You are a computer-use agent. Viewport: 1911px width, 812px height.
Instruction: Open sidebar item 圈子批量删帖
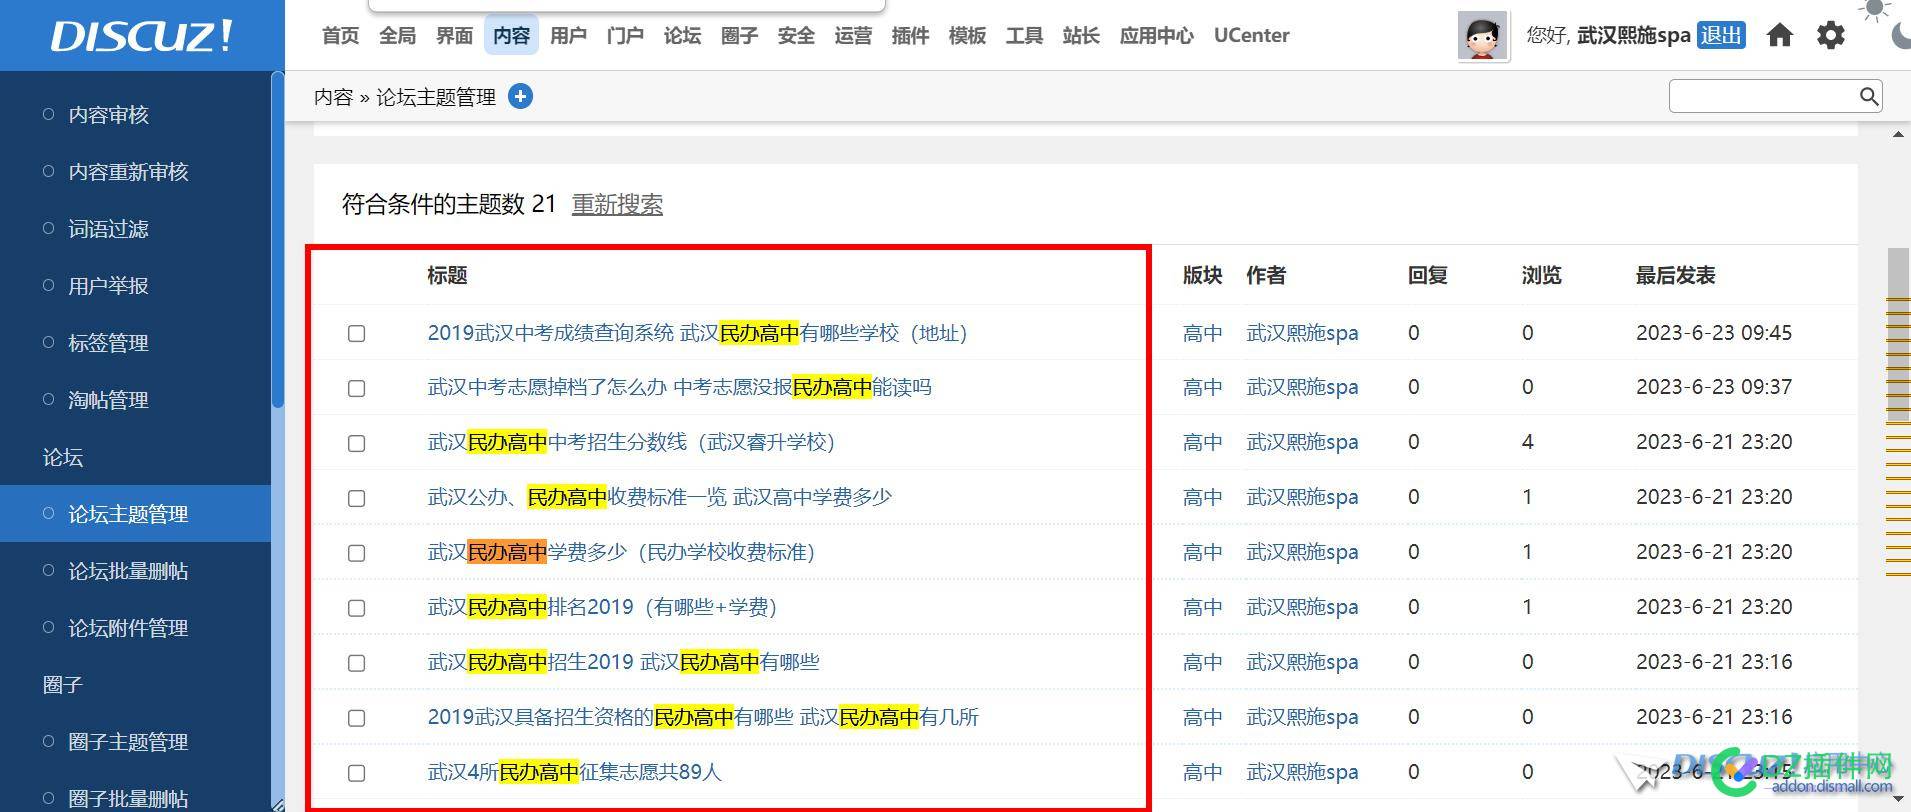point(128,799)
